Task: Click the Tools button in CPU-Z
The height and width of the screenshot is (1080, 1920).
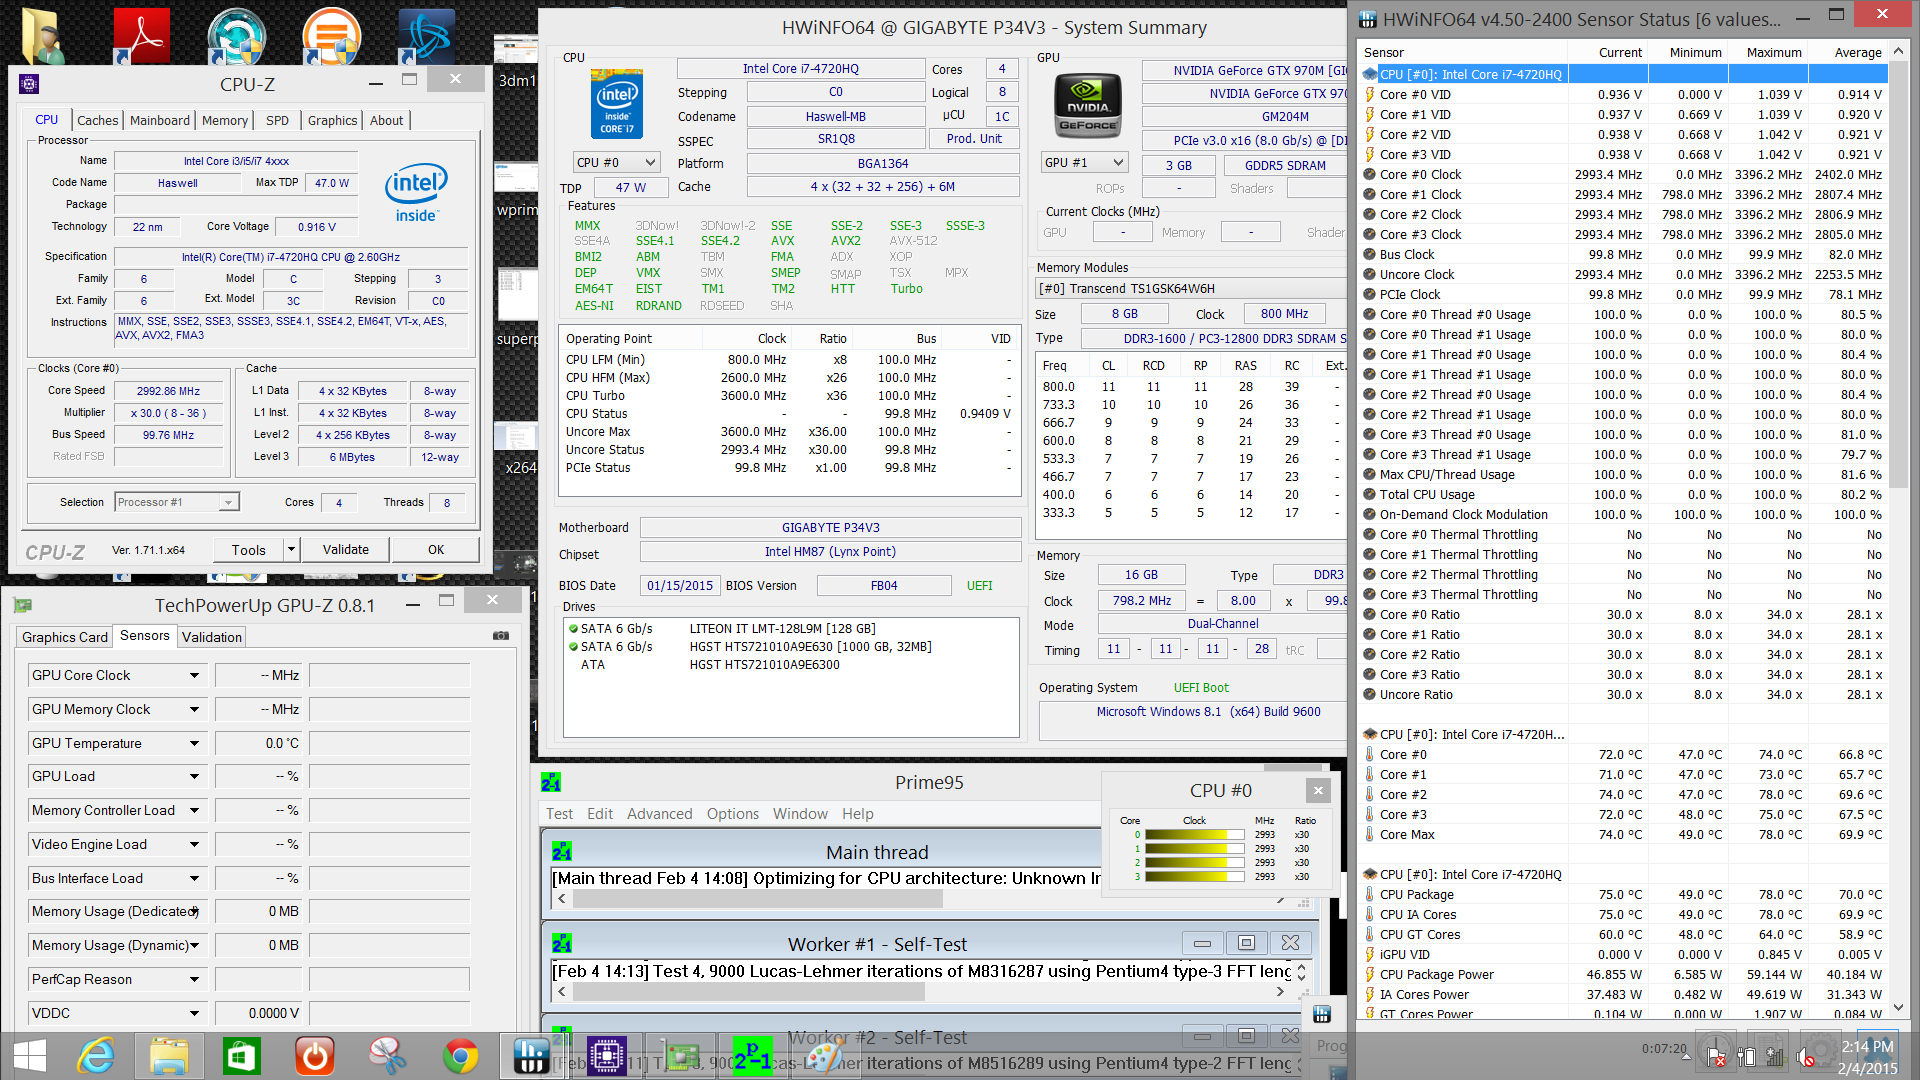Action: pyautogui.click(x=249, y=549)
